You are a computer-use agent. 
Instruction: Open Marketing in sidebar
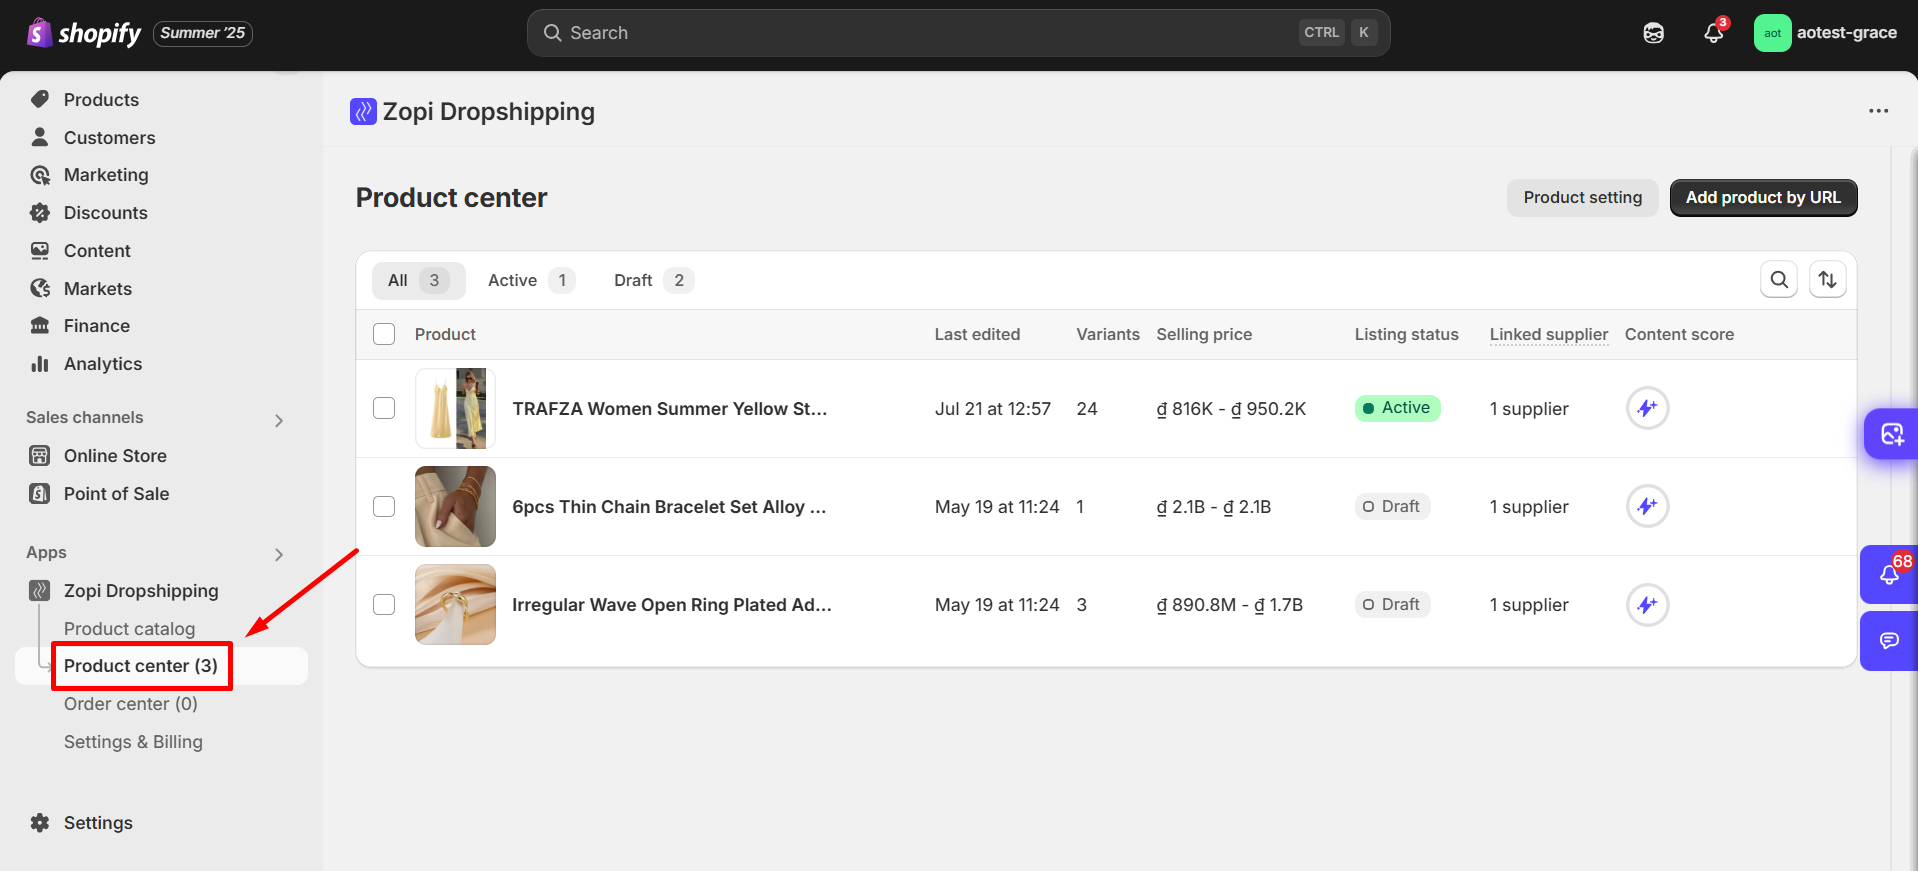coord(106,175)
